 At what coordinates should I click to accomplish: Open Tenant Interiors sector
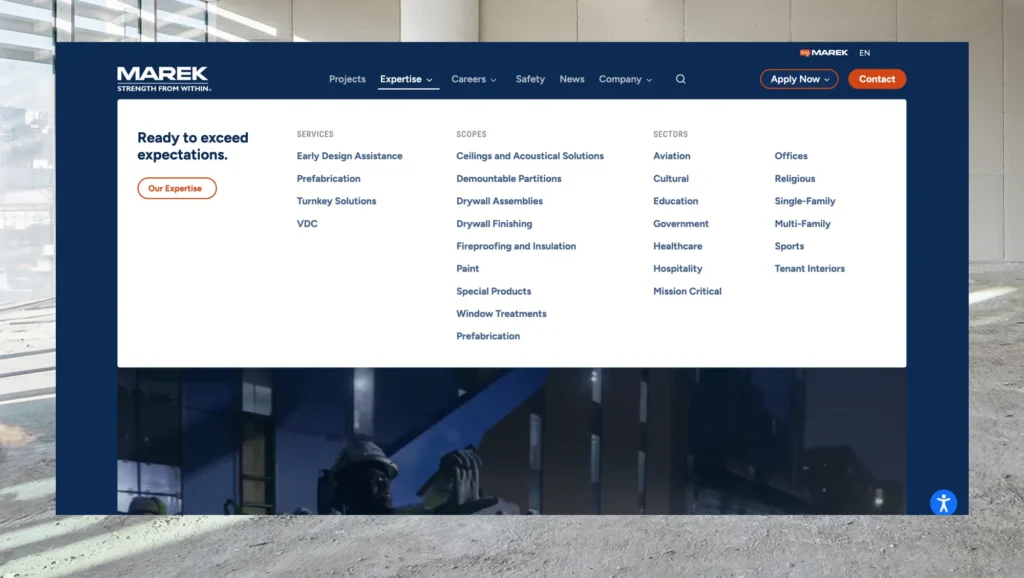click(809, 268)
